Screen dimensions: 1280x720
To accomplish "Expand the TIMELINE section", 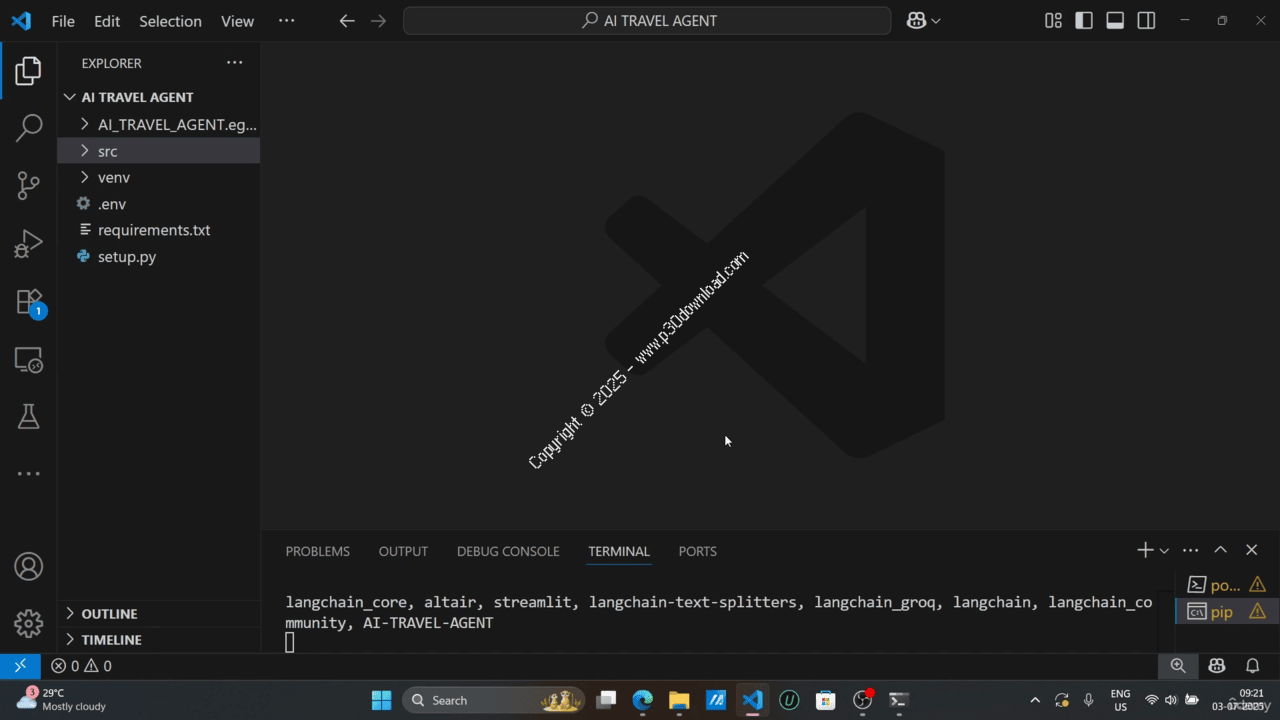I will tap(159, 639).
